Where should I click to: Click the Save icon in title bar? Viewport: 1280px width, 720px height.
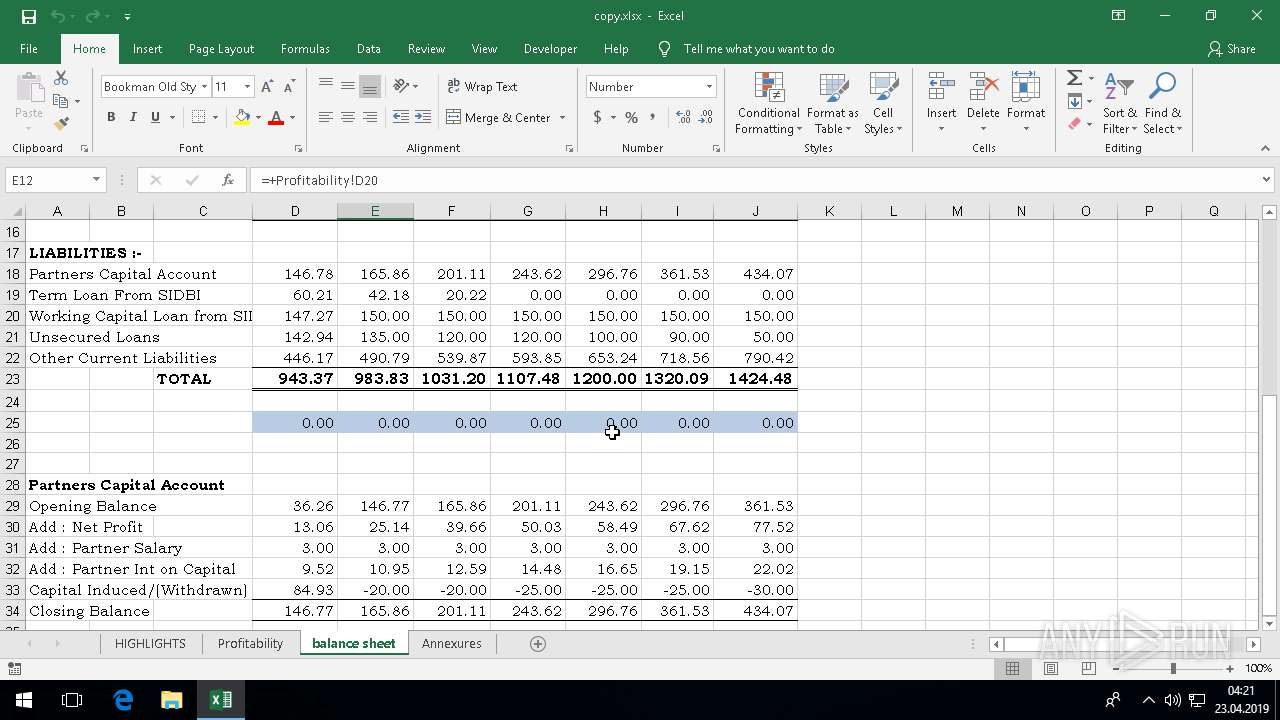(x=29, y=16)
